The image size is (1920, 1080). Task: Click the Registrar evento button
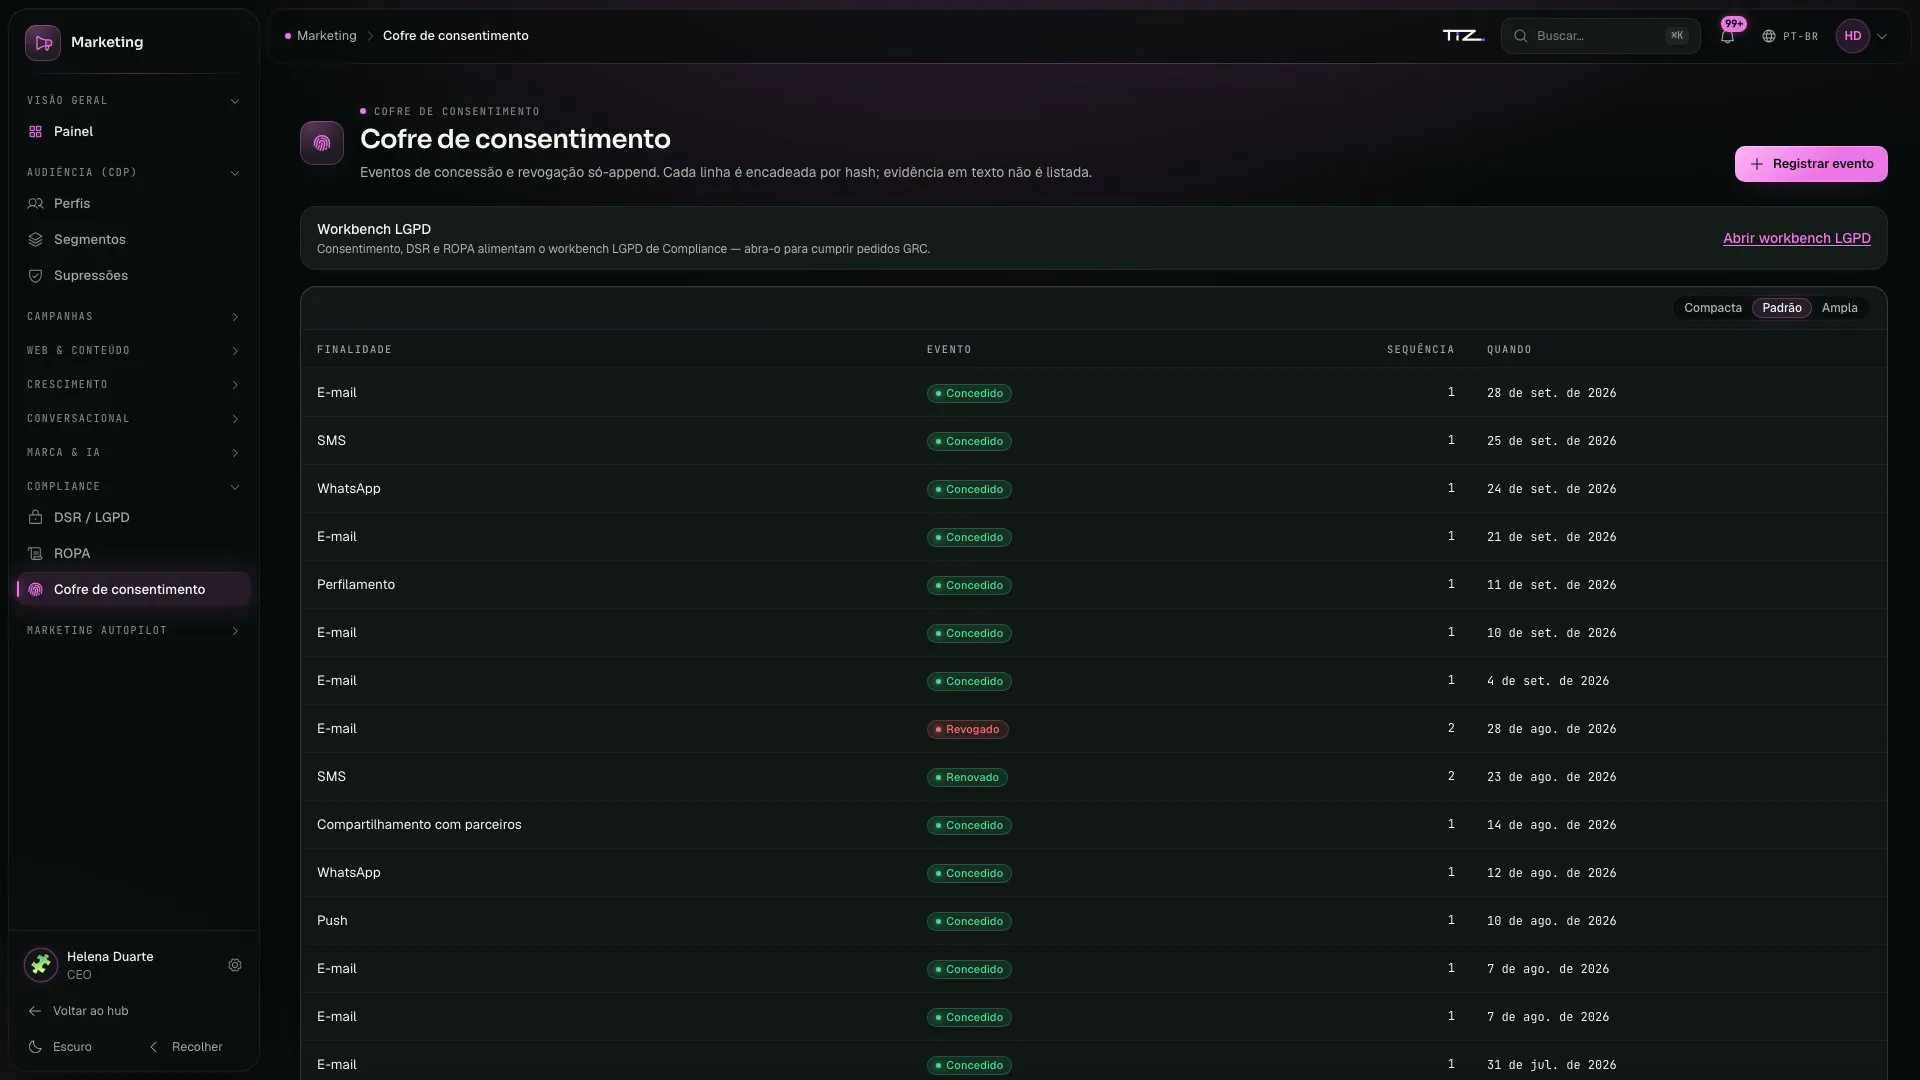pyautogui.click(x=1811, y=164)
